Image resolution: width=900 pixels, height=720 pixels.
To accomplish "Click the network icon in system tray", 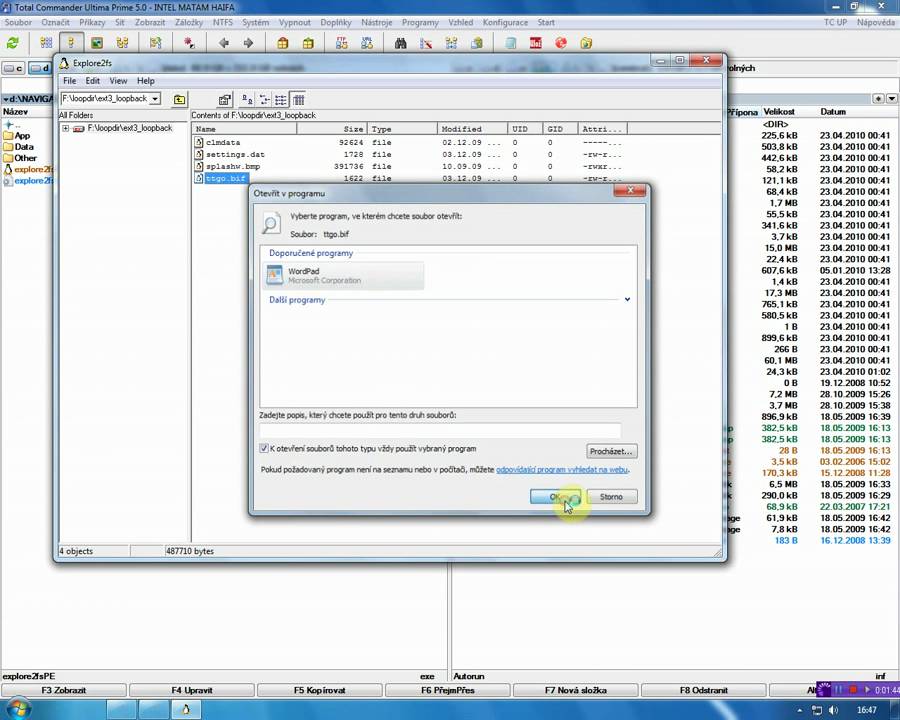I will [x=817, y=710].
